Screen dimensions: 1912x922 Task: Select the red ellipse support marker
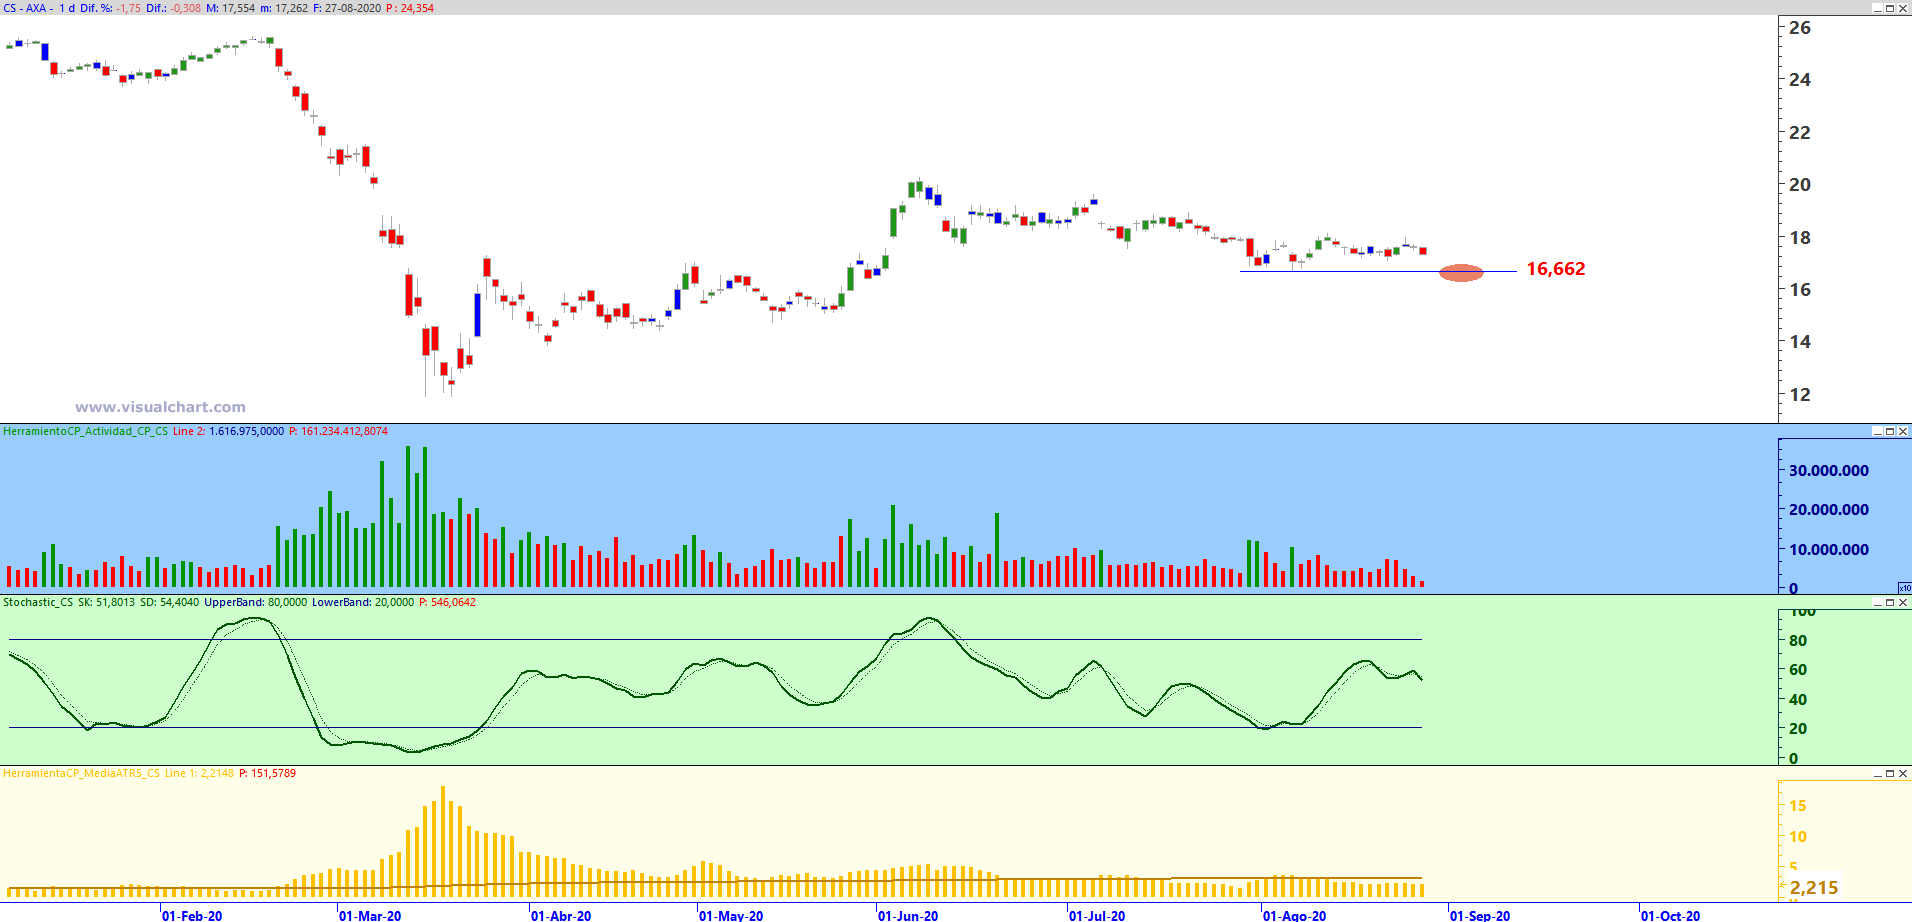click(1461, 272)
